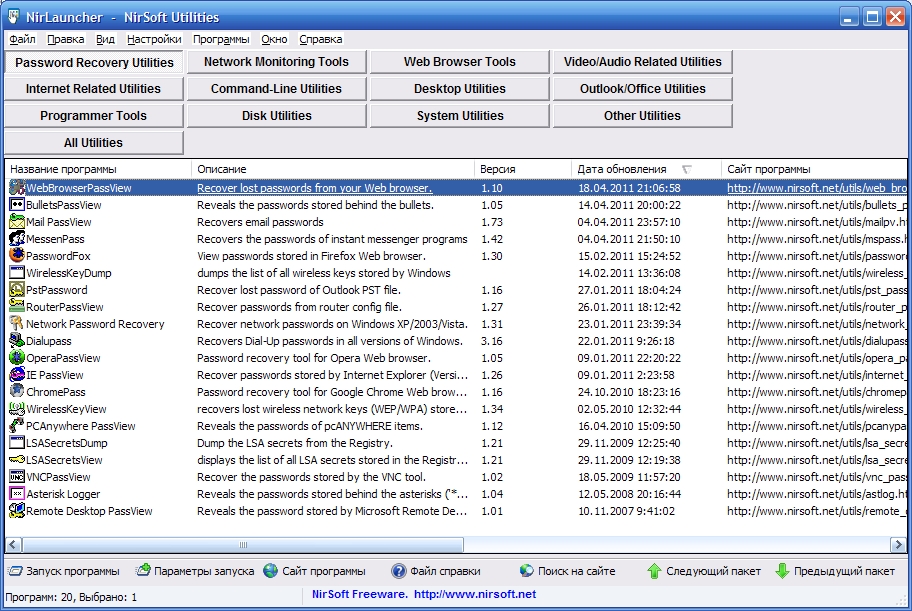Select Other Utilities category
Image resolution: width=912 pixels, height=611 pixels.
[x=642, y=116]
